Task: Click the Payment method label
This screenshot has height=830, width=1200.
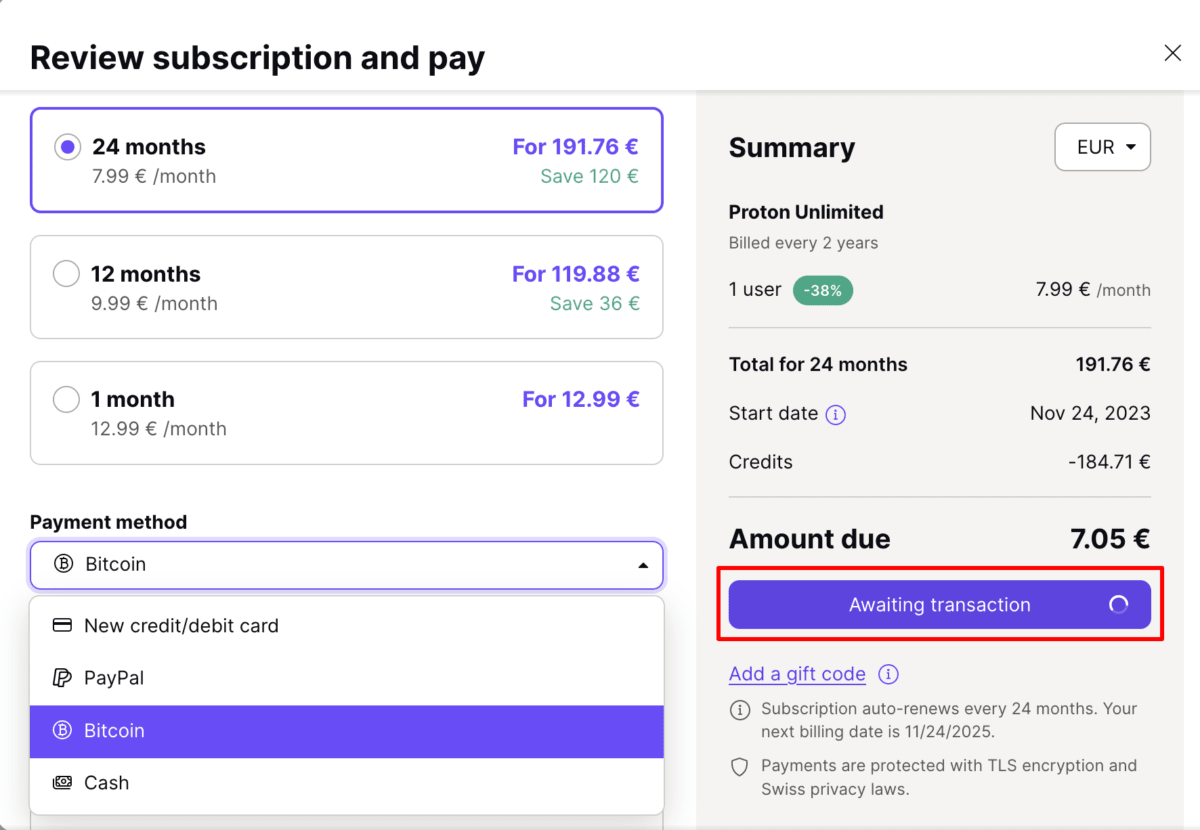Action: pos(108,522)
